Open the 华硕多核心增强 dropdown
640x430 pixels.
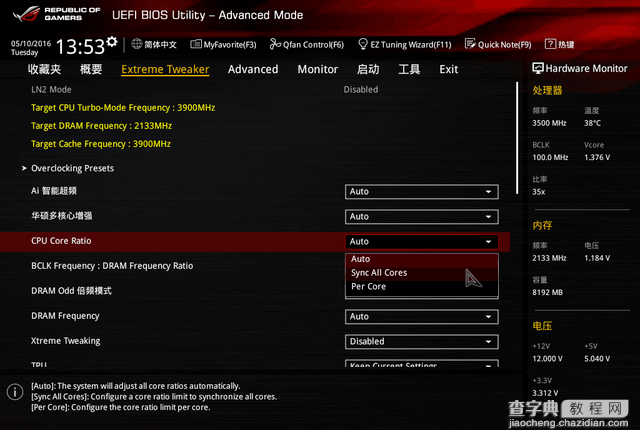point(422,217)
